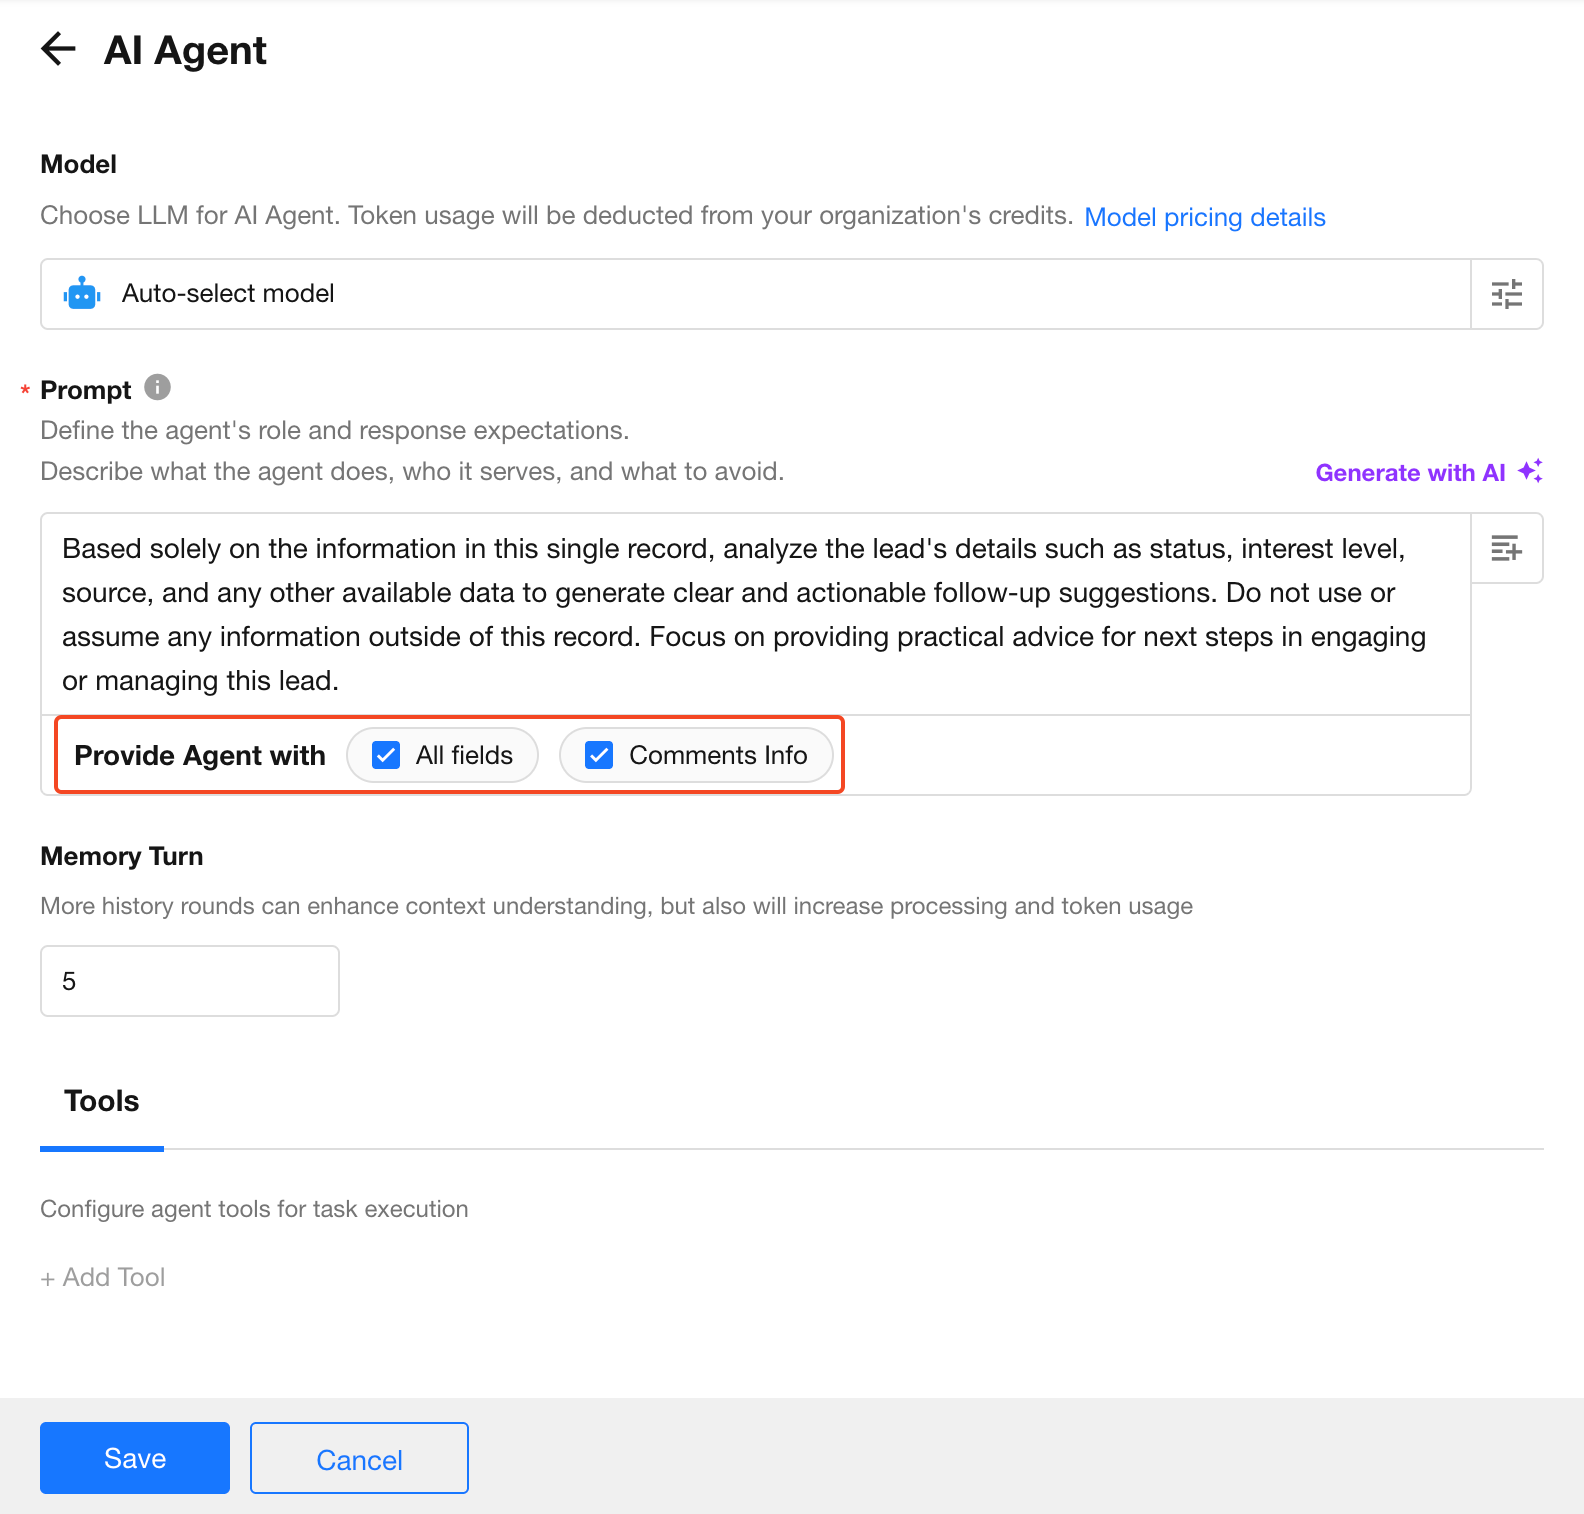Toggle the Comments Info checkbox
1584x1514 pixels.
pos(599,755)
